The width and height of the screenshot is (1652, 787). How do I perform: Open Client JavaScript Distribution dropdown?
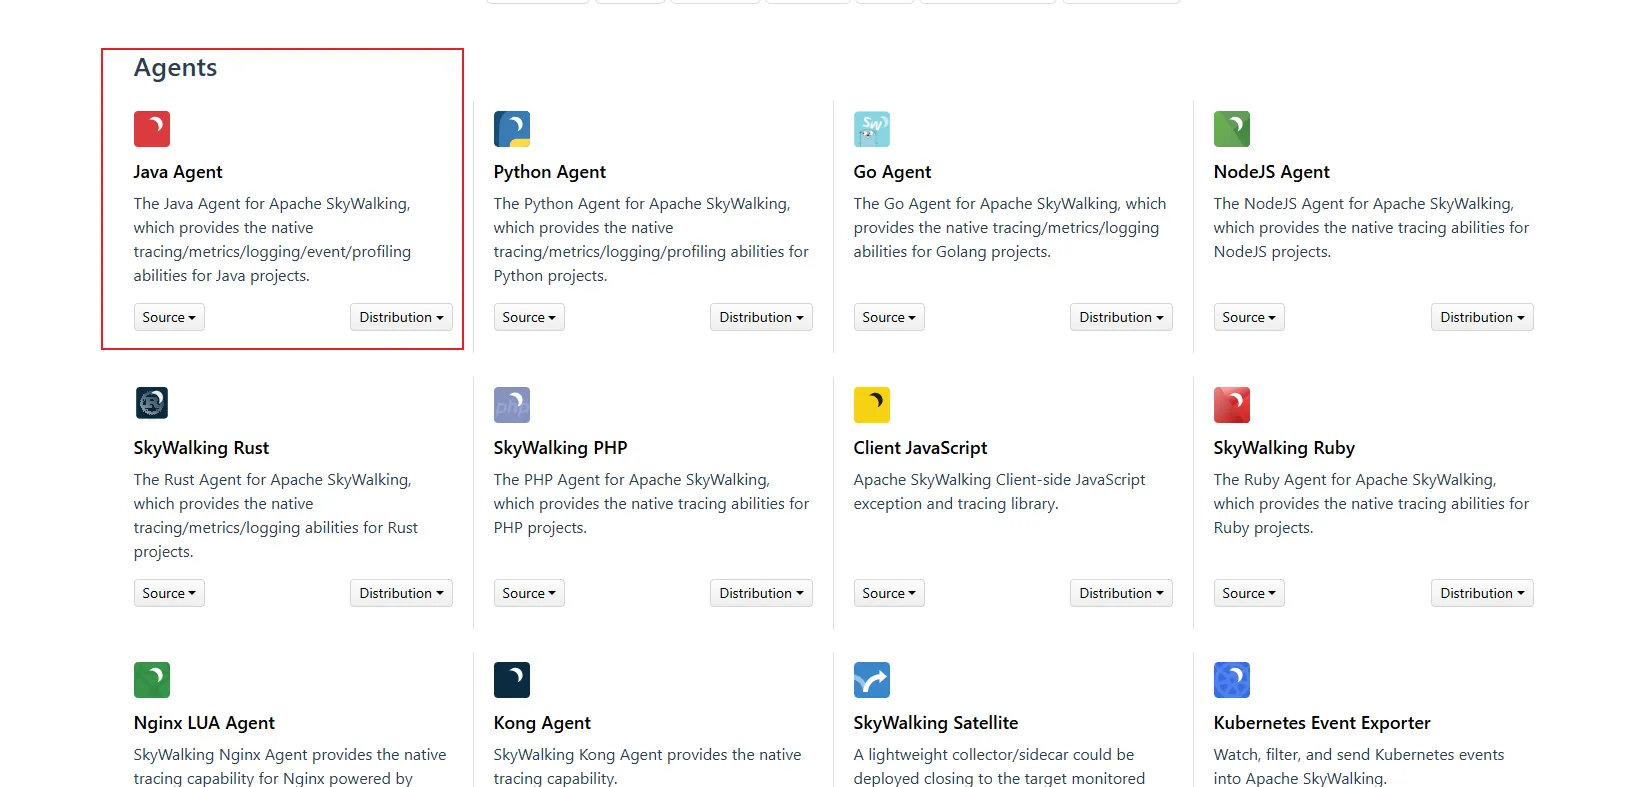pyautogui.click(x=1121, y=593)
